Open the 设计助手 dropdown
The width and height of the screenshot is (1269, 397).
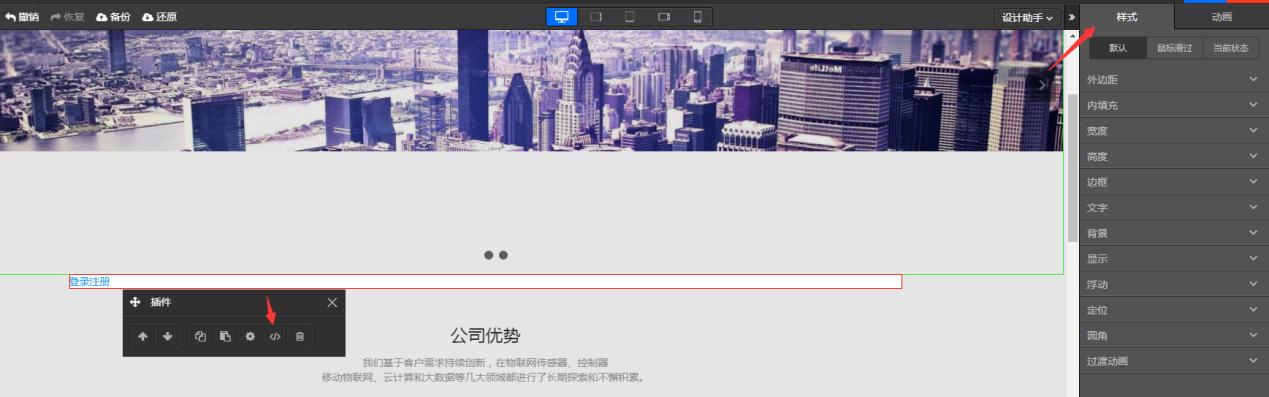(x=1028, y=18)
